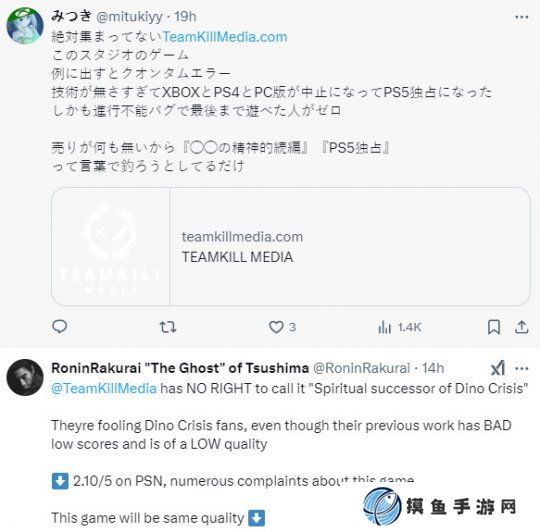
Task: Open the TEAMKILL MEDIA link preview card
Action: tap(291, 247)
